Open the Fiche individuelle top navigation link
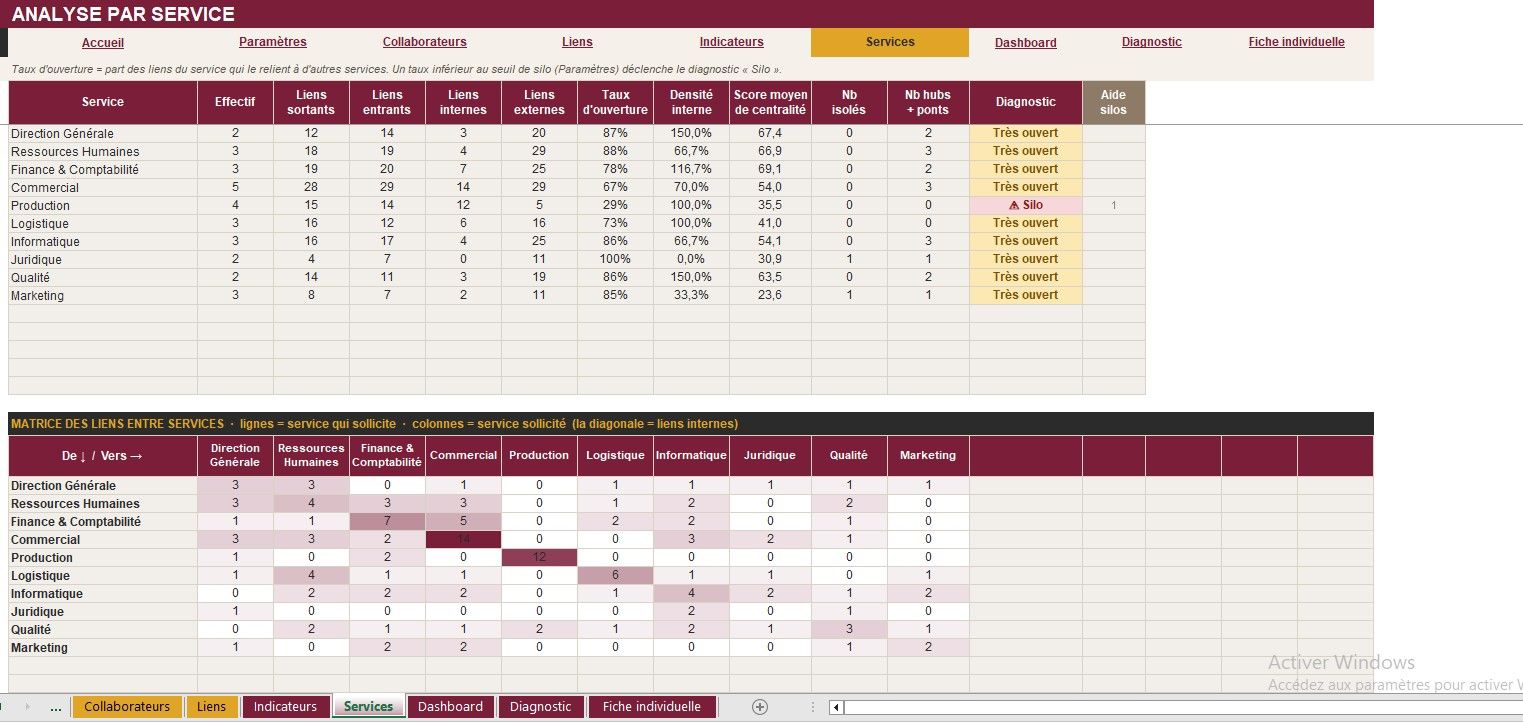1523x722 pixels. pyautogui.click(x=1297, y=42)
